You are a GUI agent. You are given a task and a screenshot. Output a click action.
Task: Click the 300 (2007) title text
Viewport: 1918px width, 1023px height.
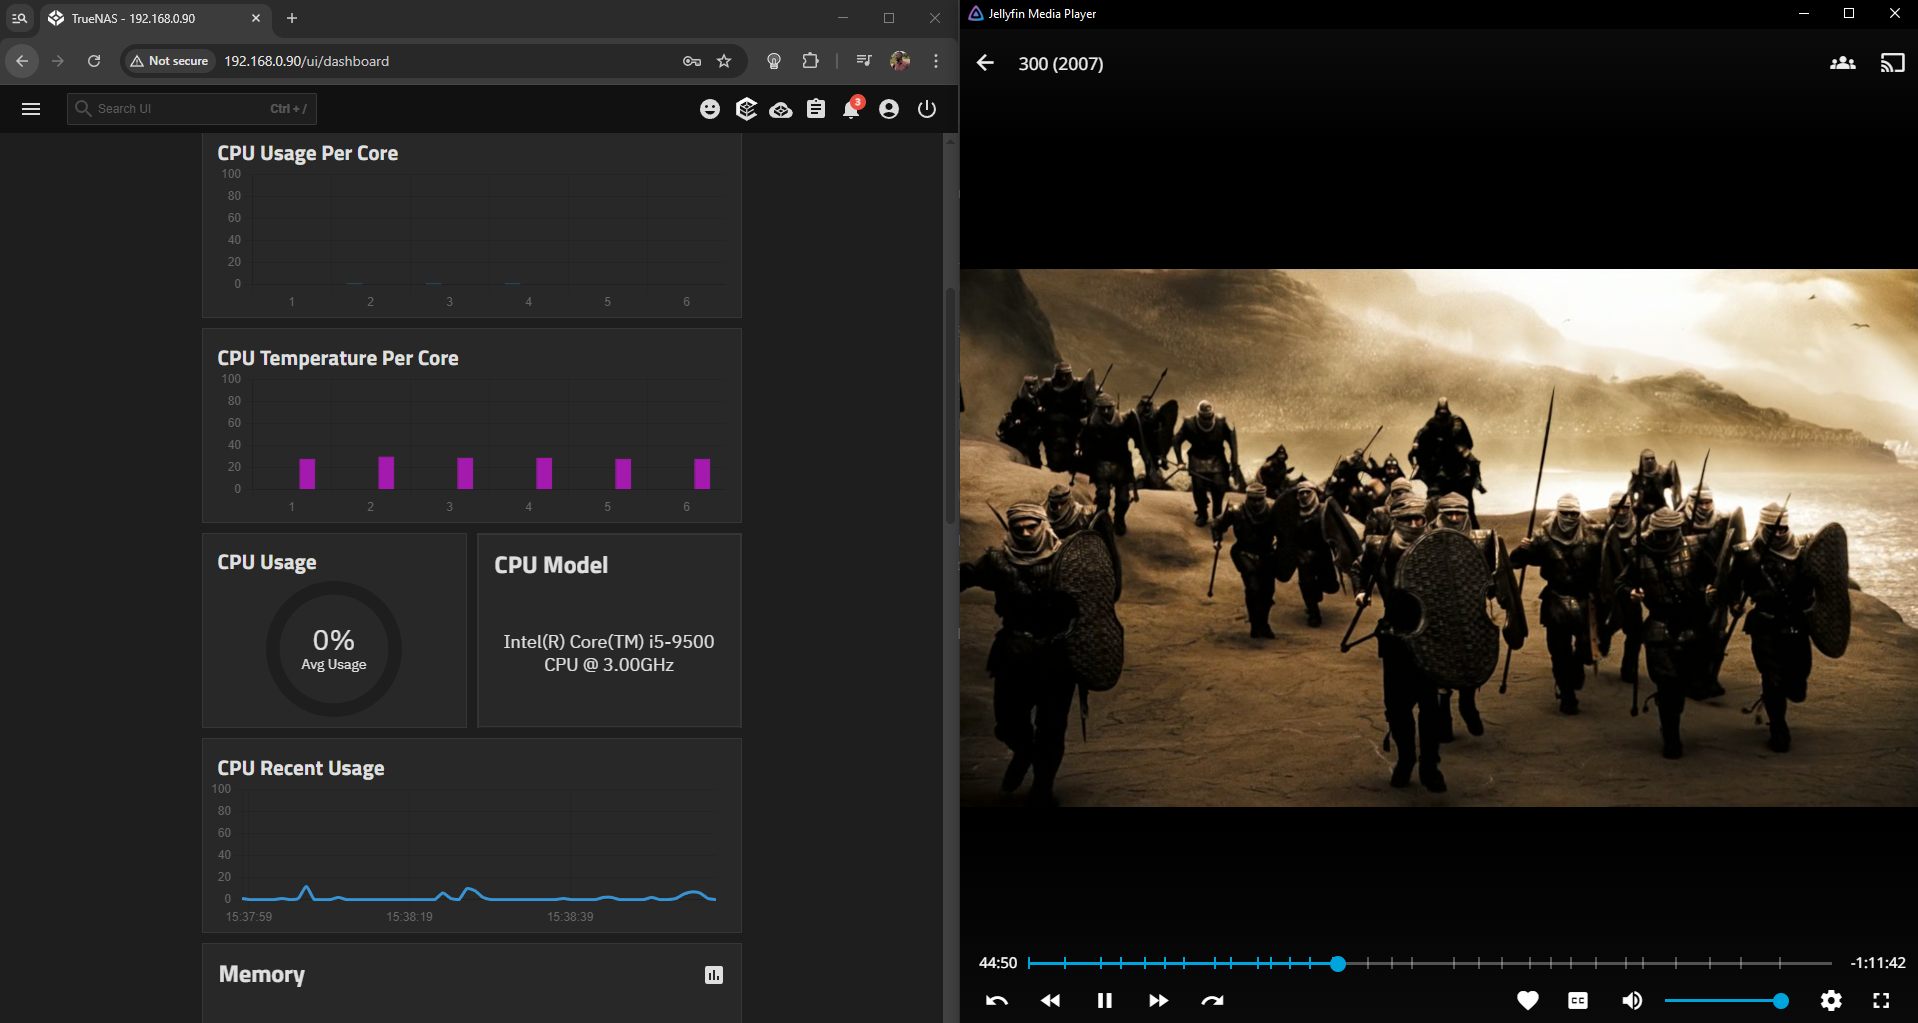point(1061,64)
